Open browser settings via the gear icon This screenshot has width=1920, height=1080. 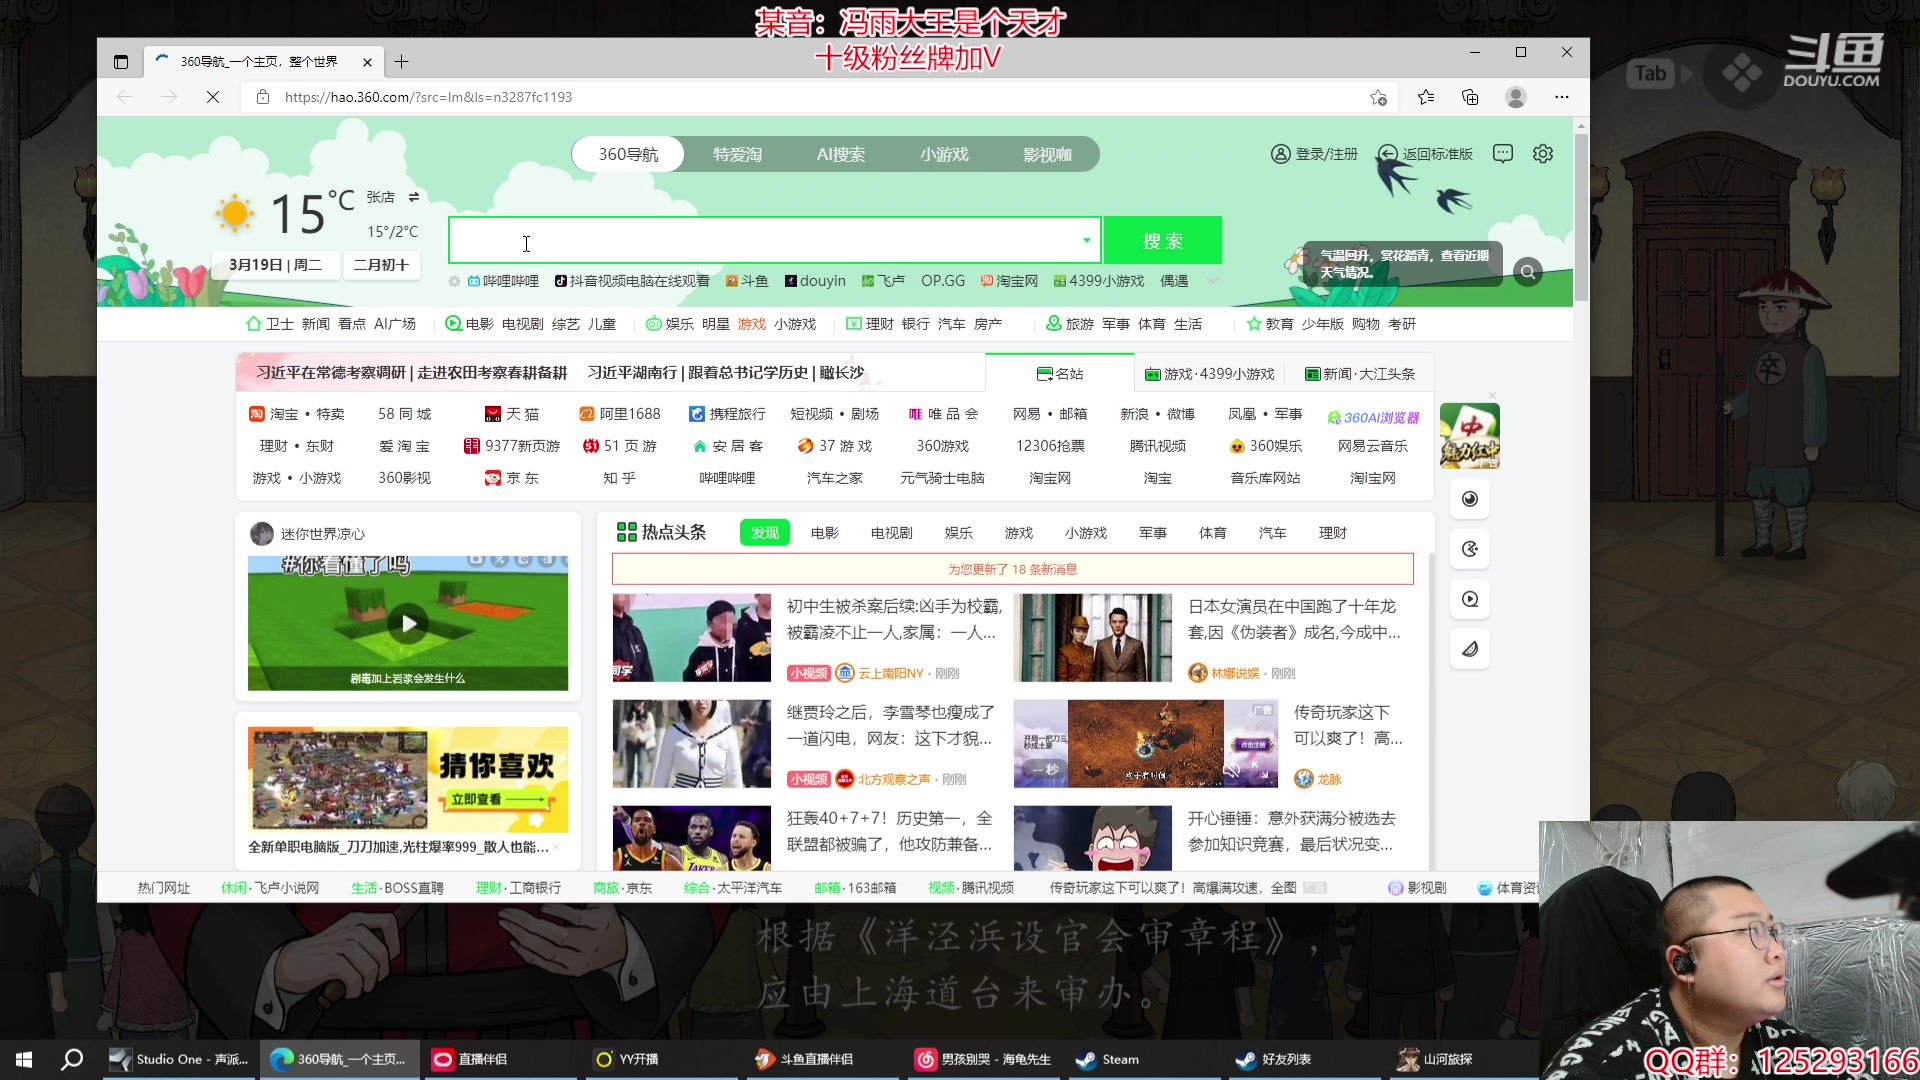click(x=1542, y=153)
